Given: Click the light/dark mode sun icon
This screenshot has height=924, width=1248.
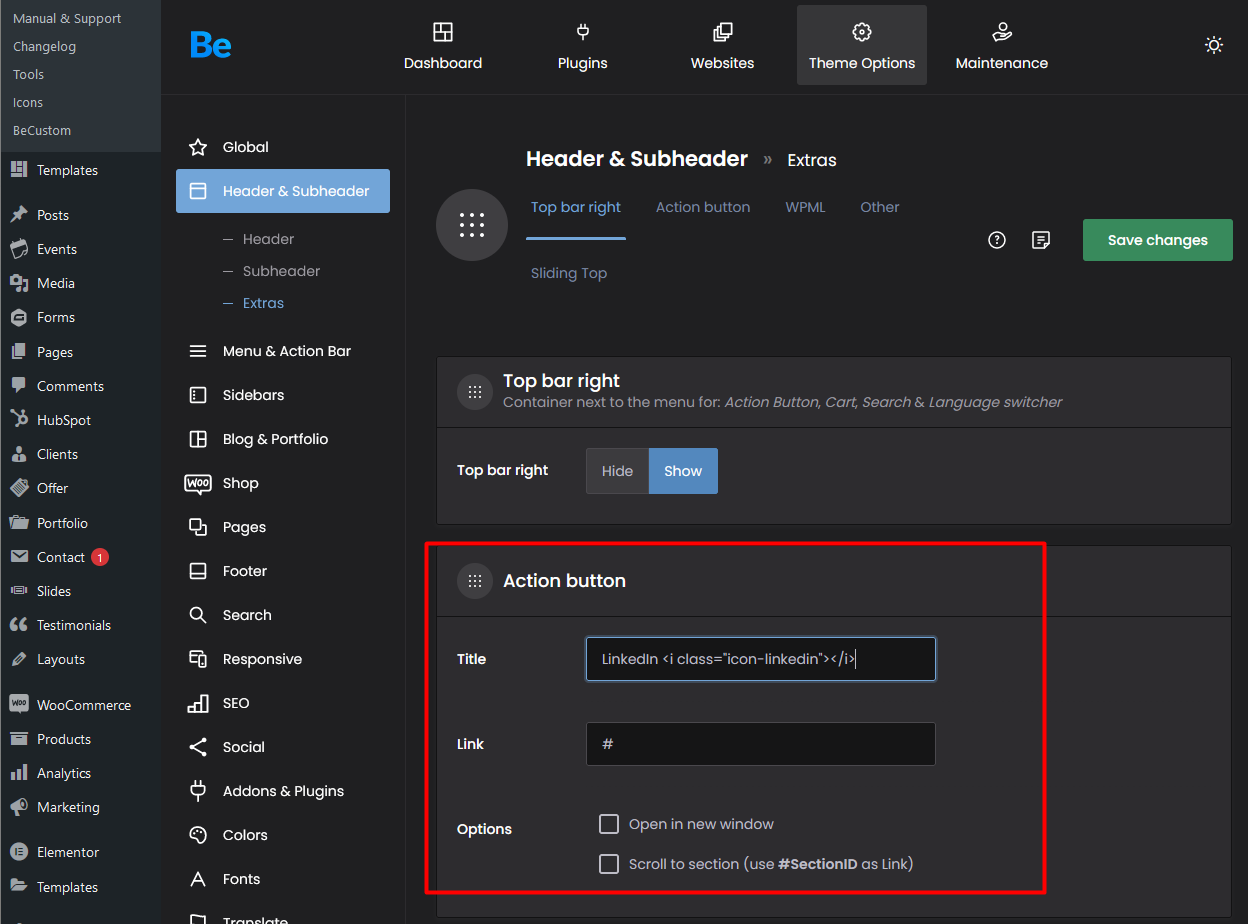Looking at the screenshot, I should pyautogui.click(x=1214, y=45).
